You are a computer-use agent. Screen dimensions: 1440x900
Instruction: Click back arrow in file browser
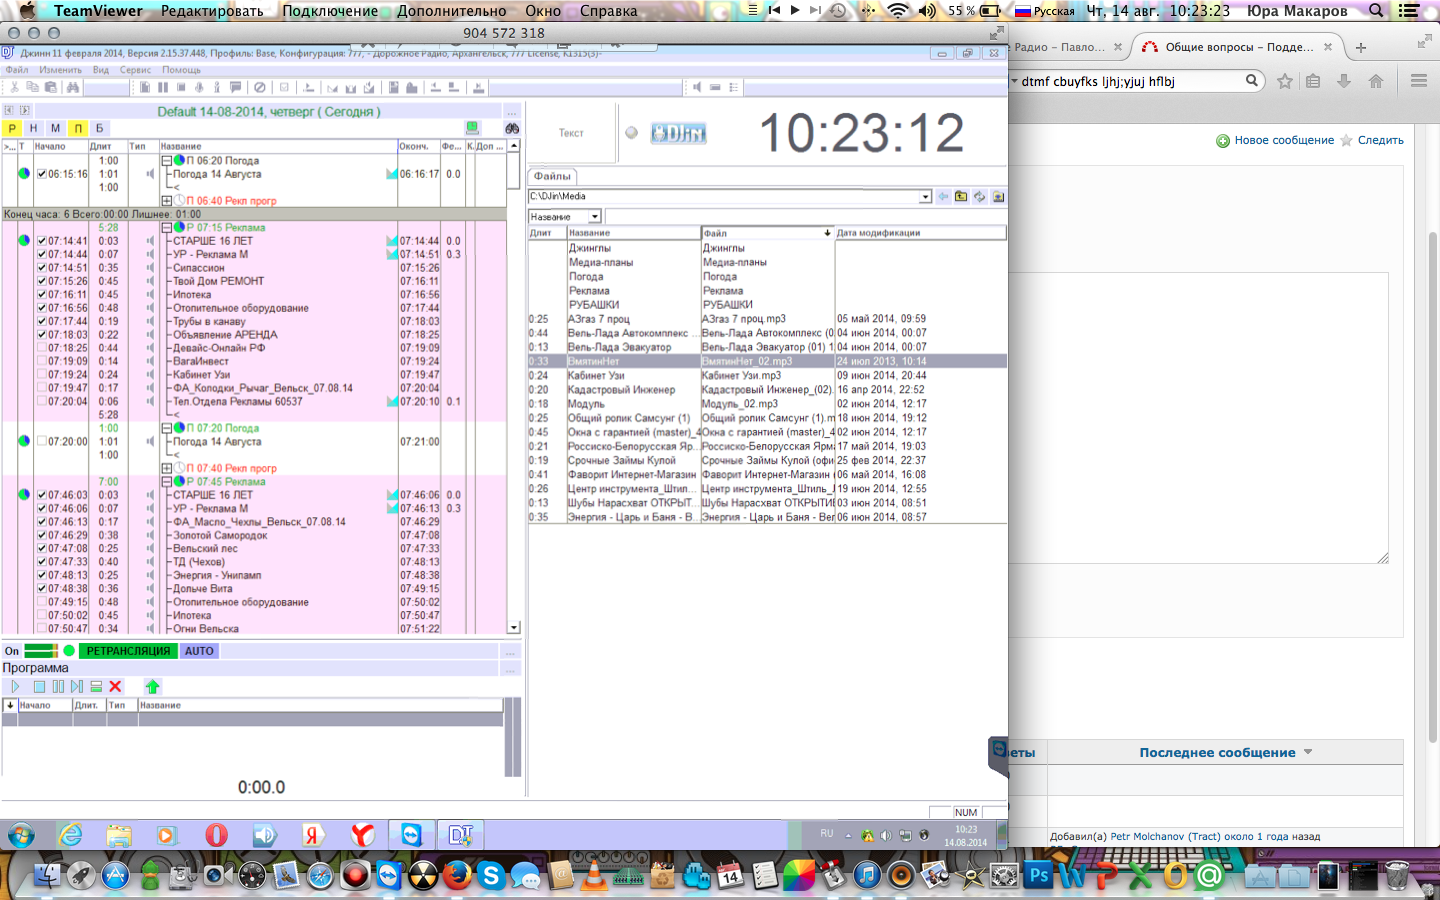coord(943,197)
